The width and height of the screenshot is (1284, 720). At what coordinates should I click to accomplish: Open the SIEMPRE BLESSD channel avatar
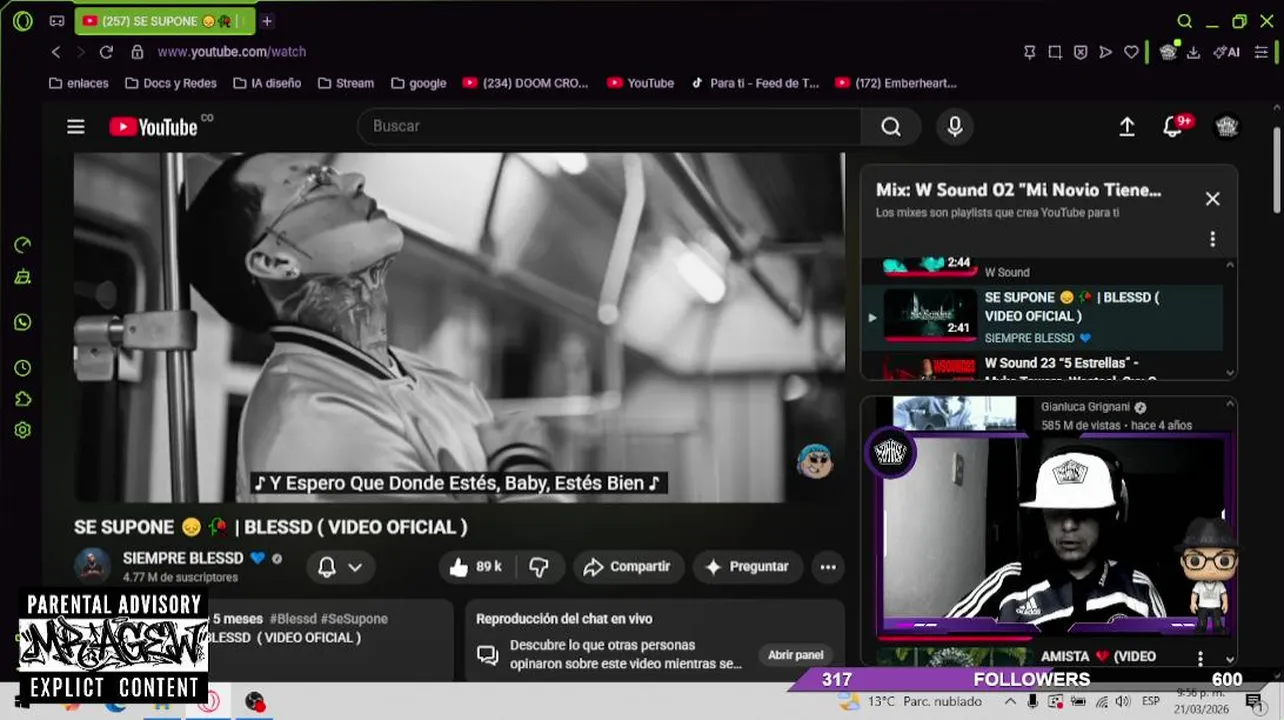(92, 566)
